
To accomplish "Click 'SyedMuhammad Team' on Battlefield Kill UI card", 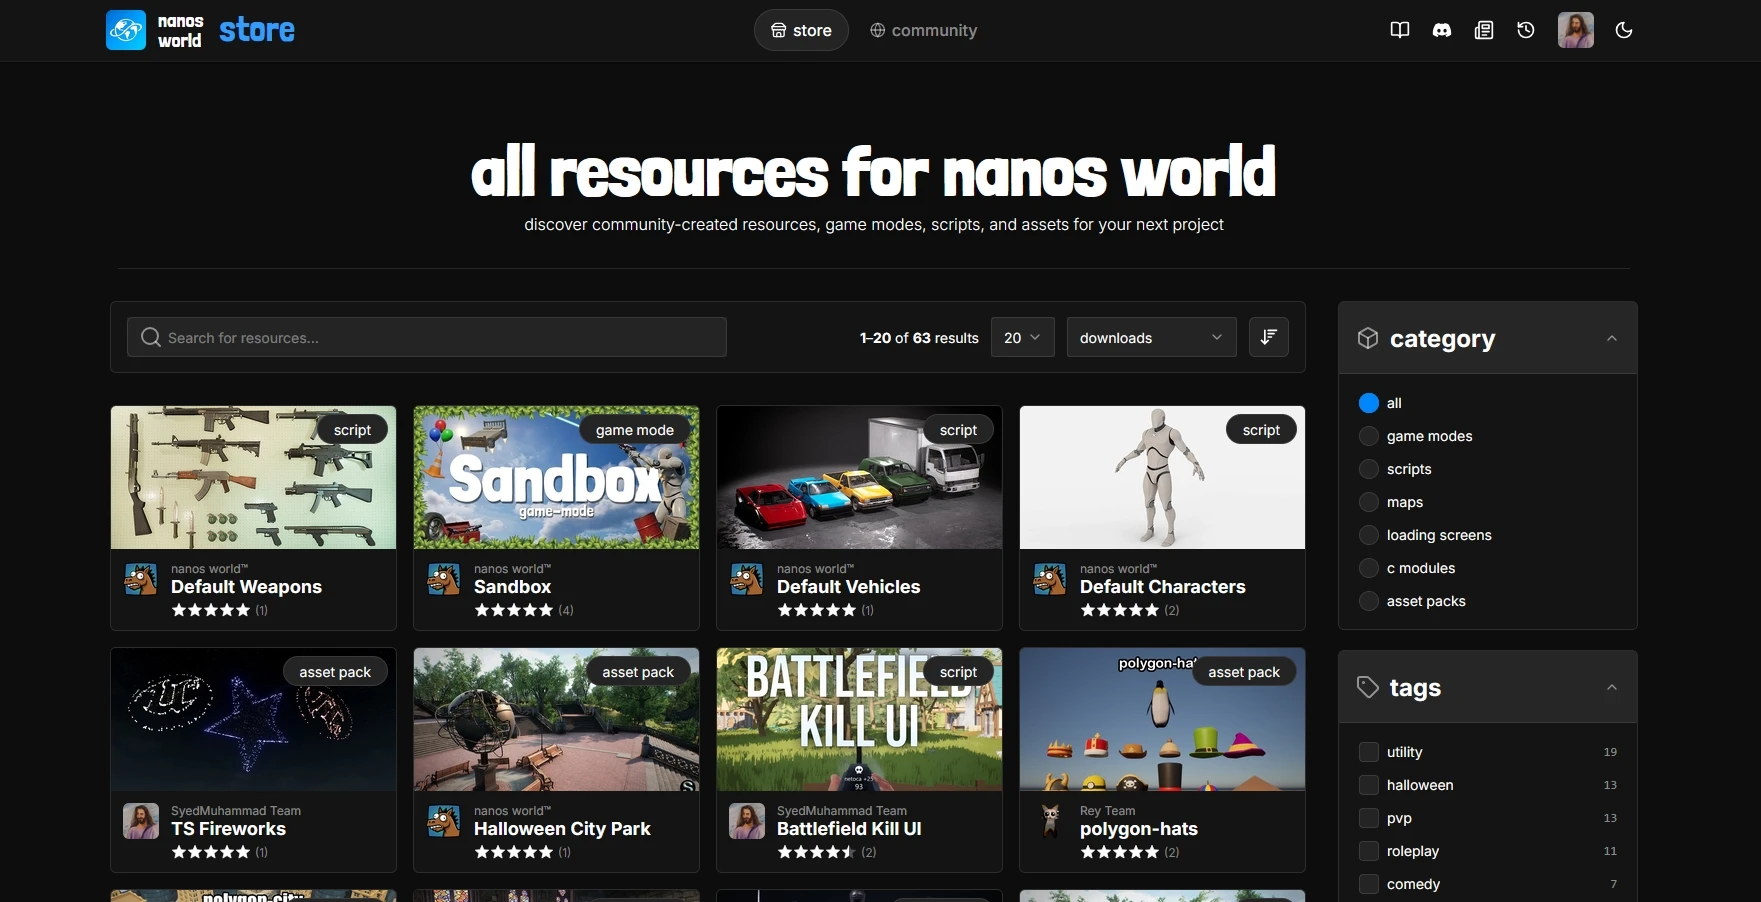I will [x=842, y=811].
